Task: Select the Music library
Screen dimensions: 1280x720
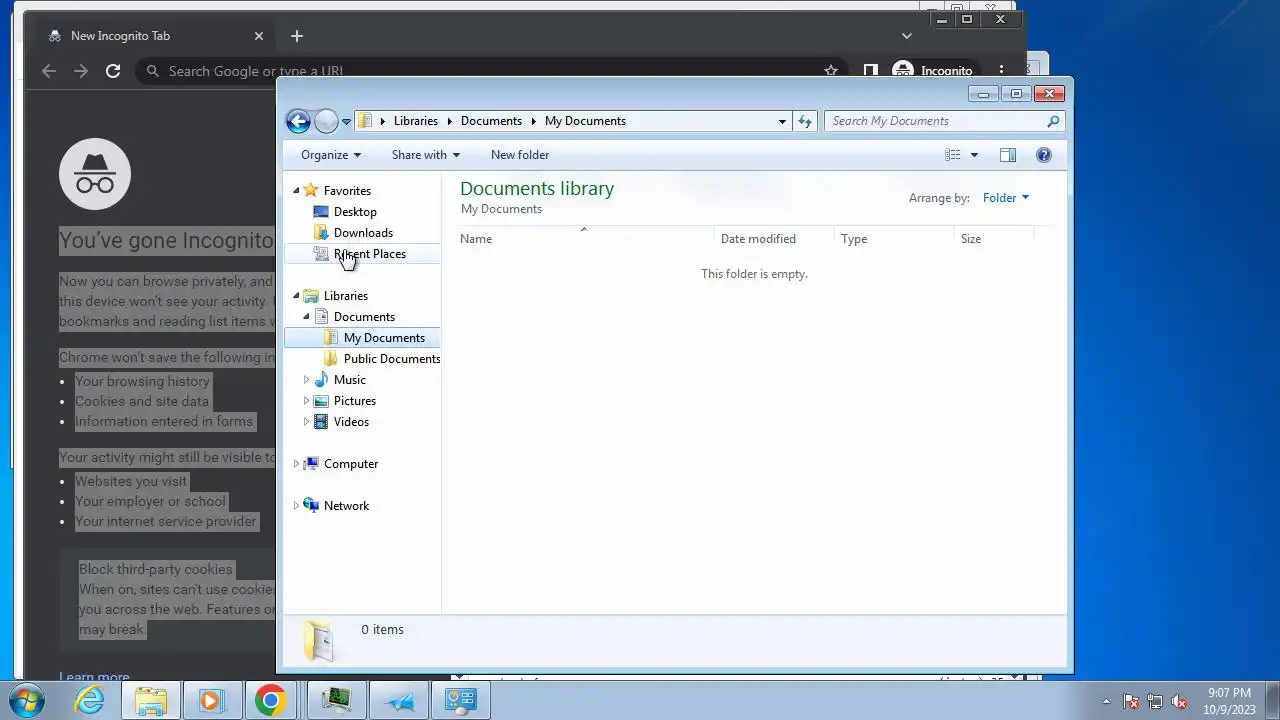Action: pyautogui.click(x=349, y=380)
